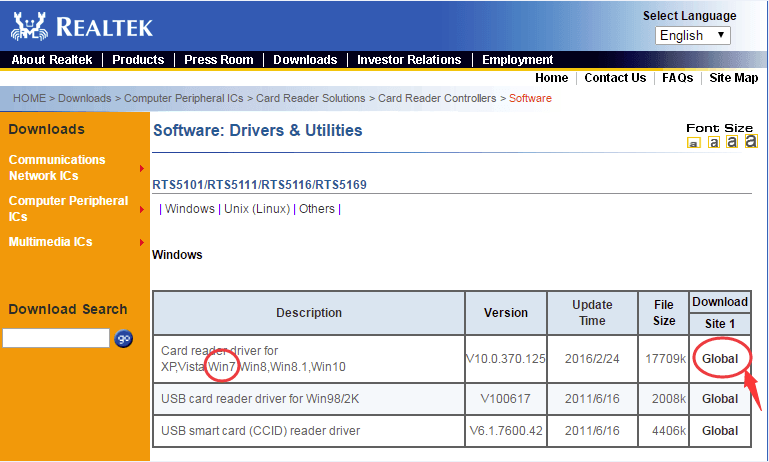Screen dimensions: 769x462
Task: Select the smallest font size icon
Action: [x=693, y=143]
